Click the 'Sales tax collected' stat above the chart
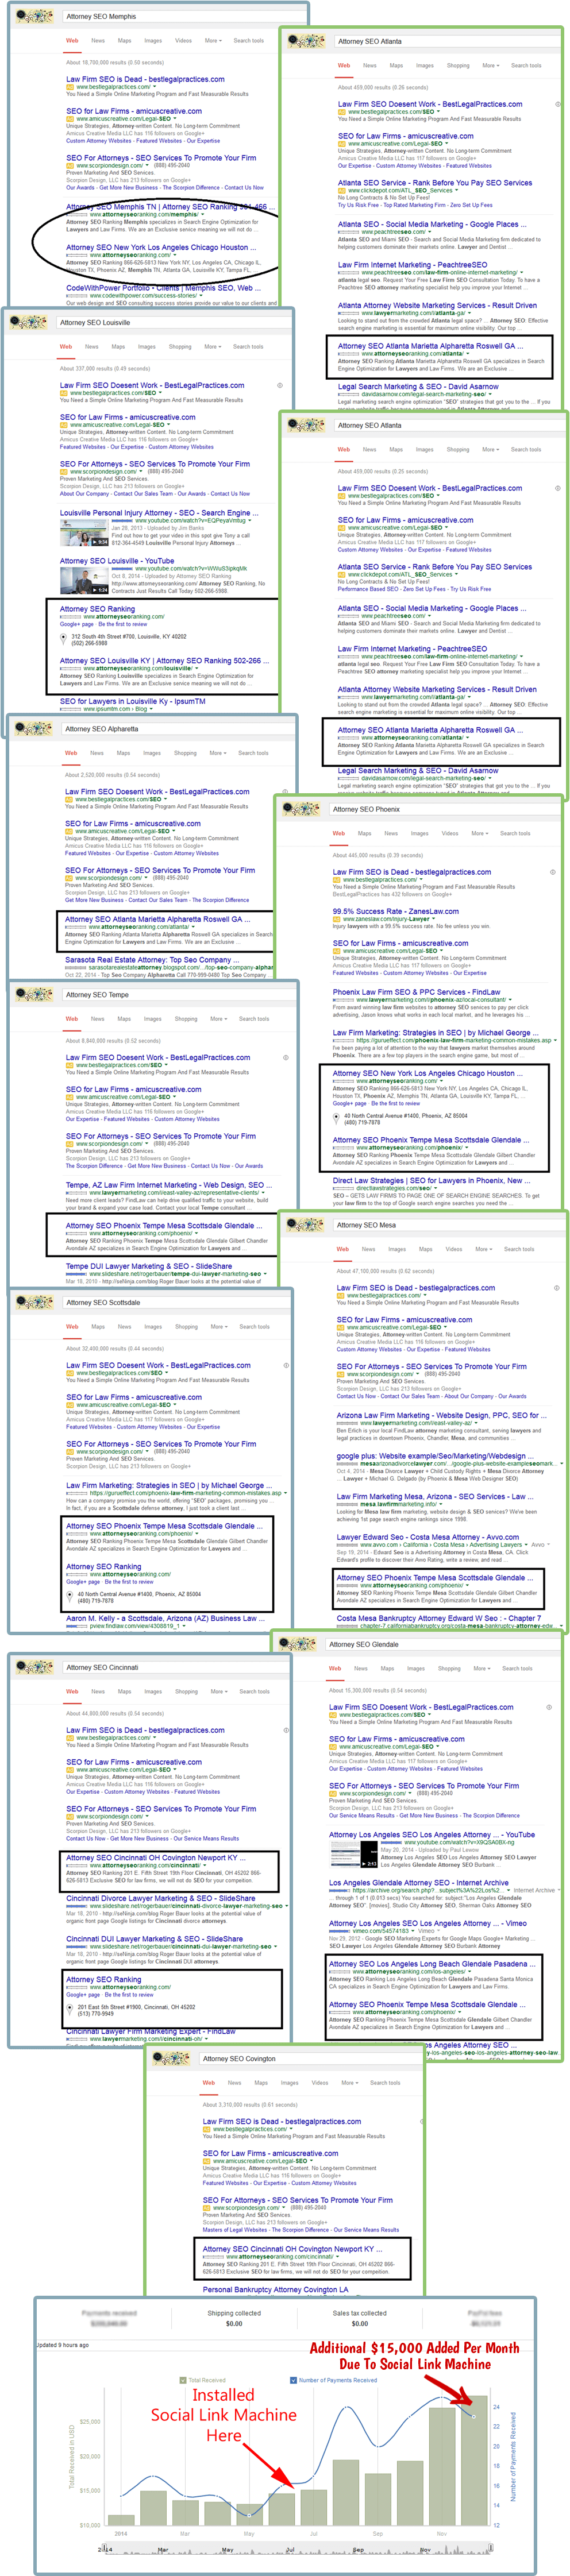 360,2318
